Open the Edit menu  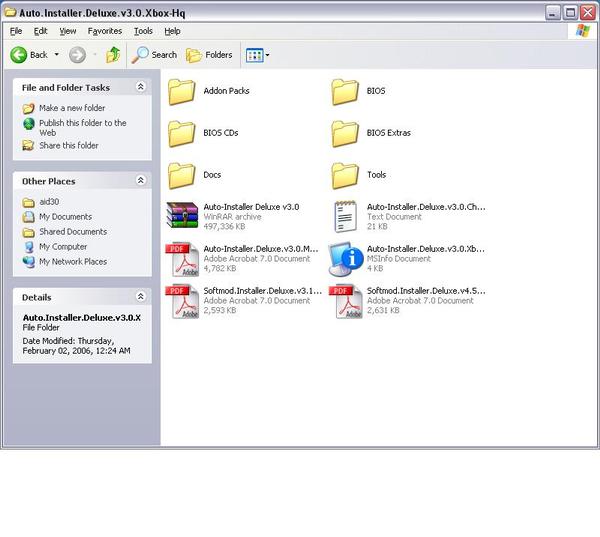click(40, 31)
